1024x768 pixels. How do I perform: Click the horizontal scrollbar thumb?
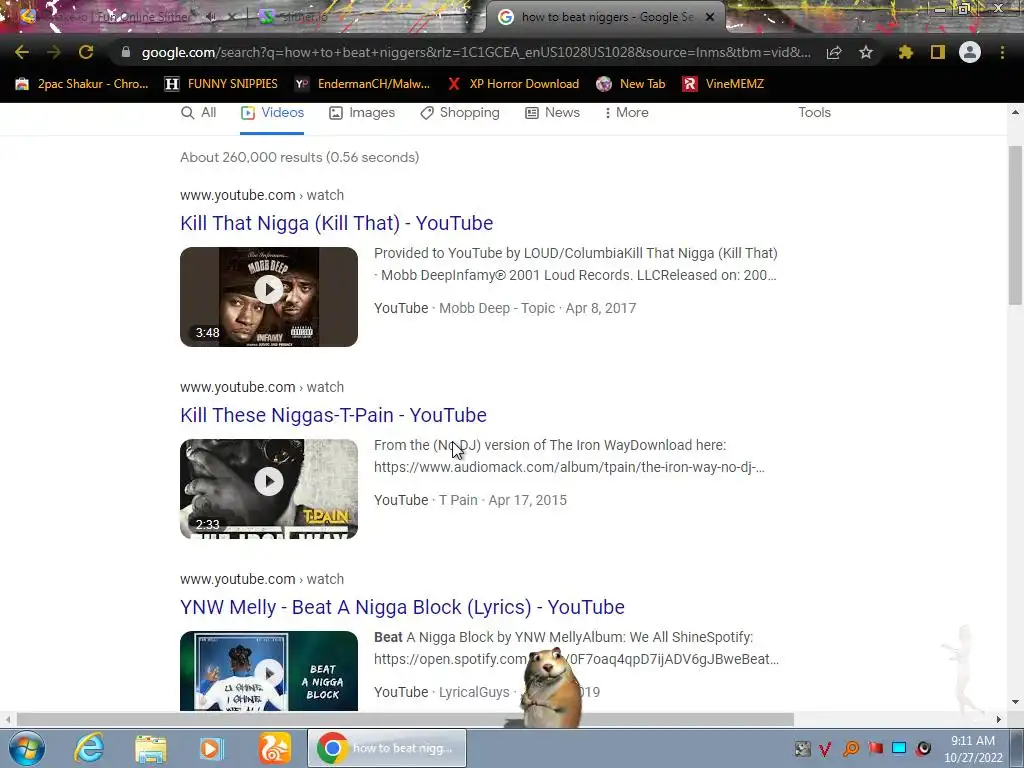click(x=405, y=719)
